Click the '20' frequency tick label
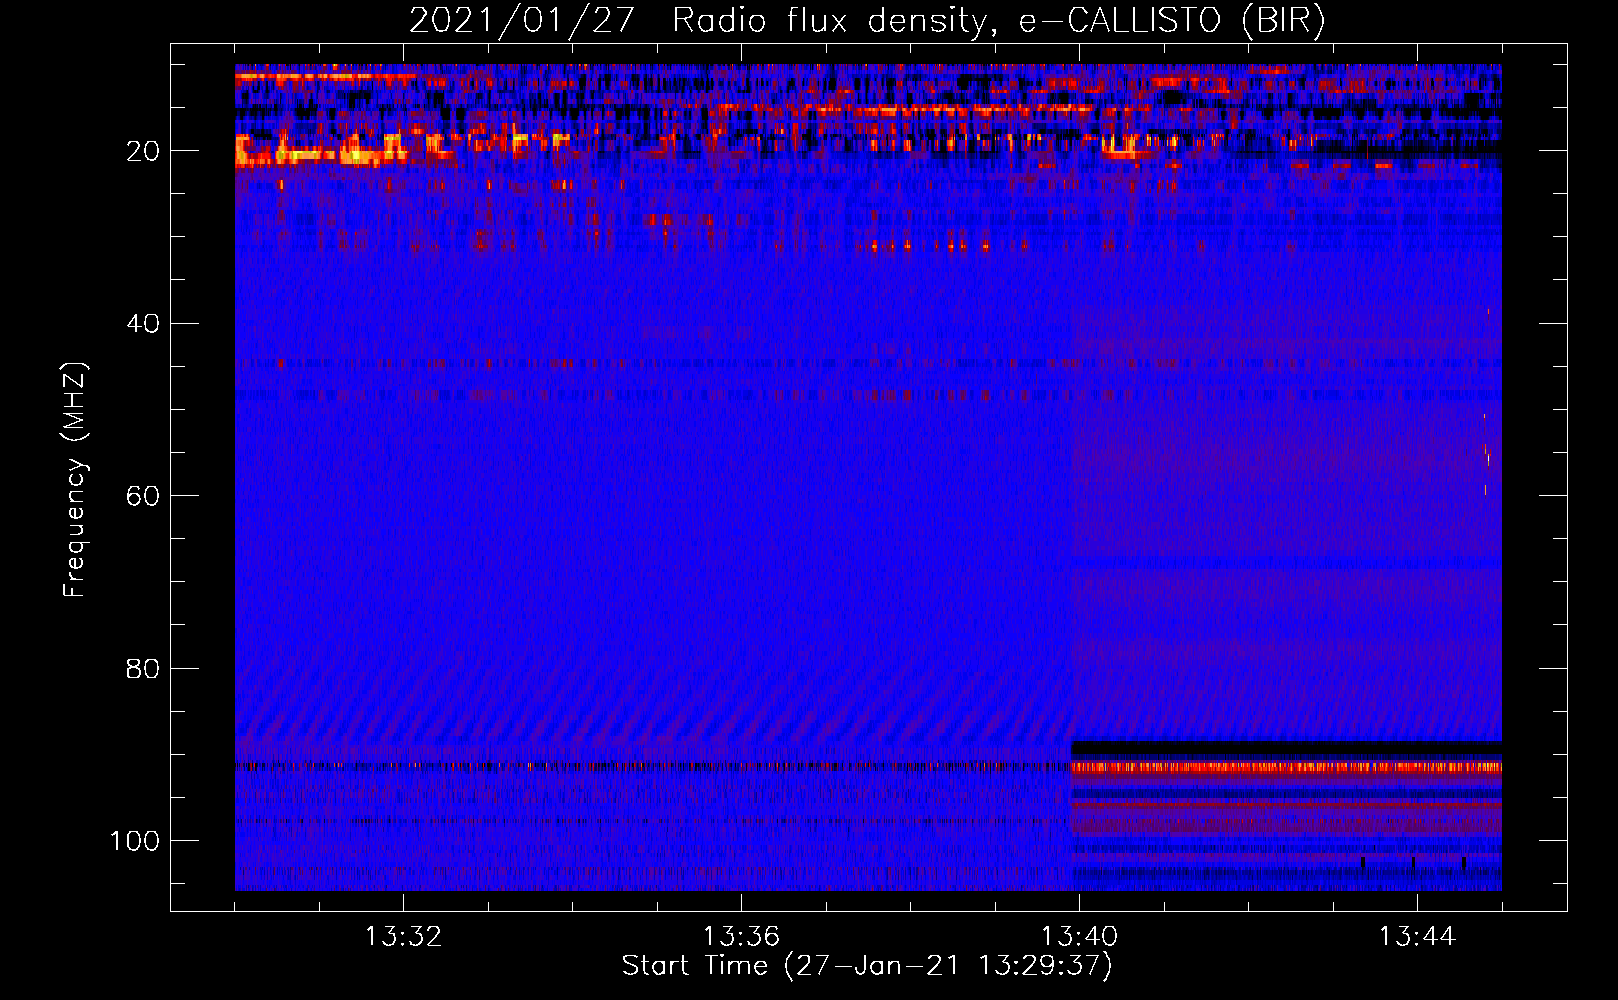Screen dimensions: 1618x1000 click(x=144, y=151)
